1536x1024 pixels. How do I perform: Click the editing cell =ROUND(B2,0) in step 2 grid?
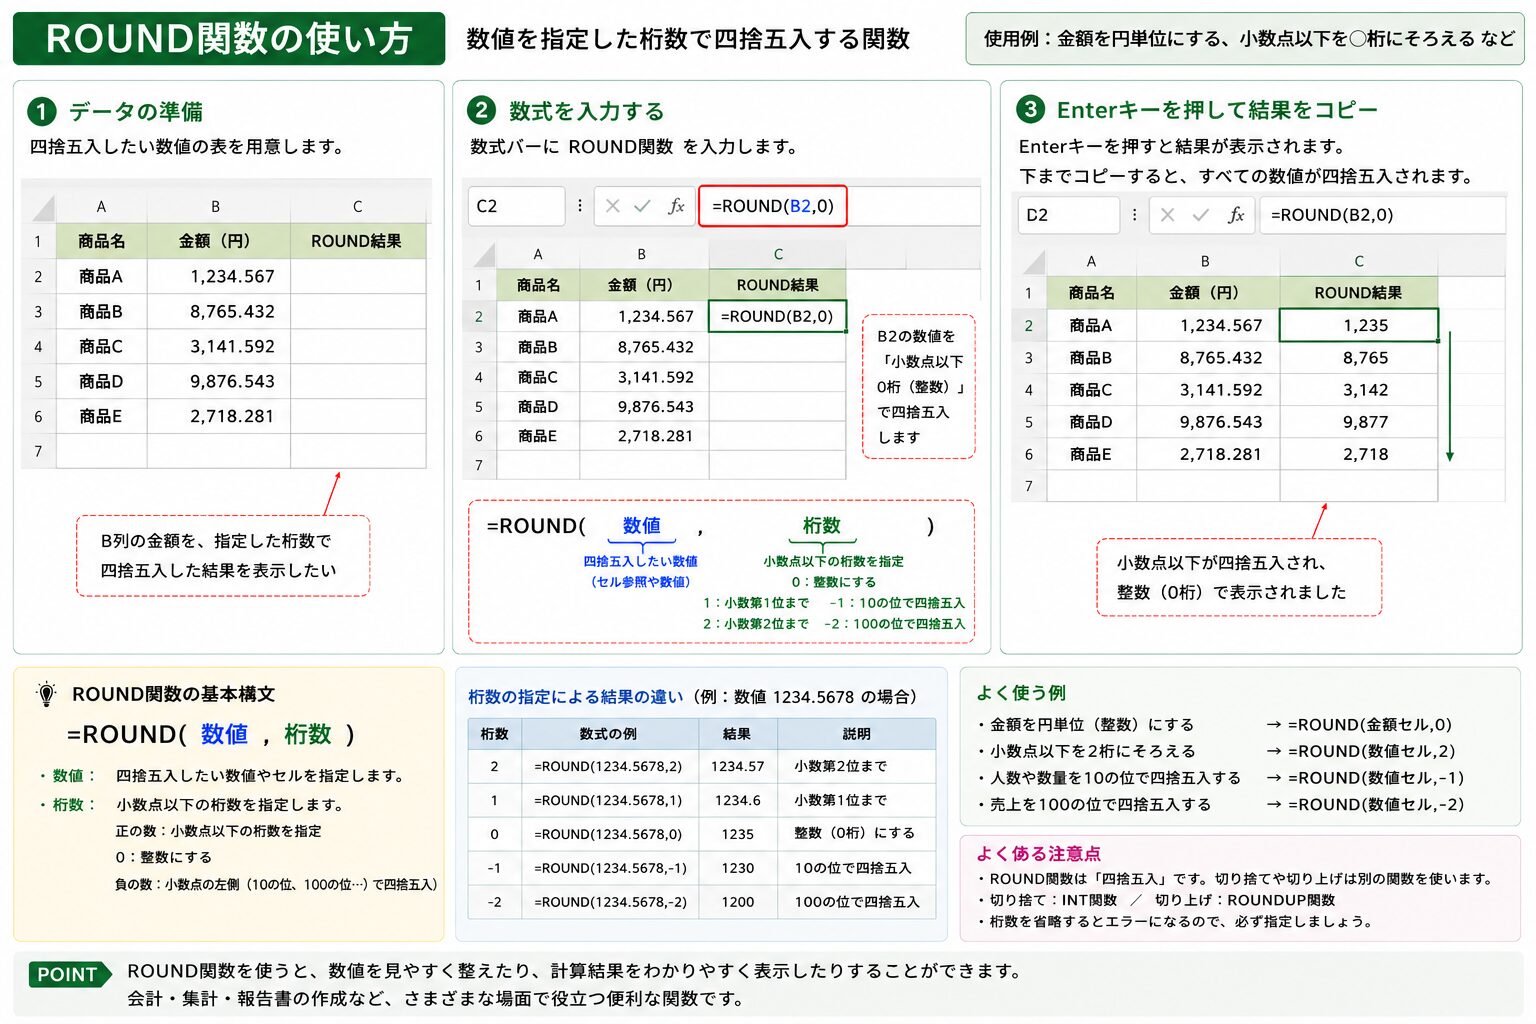pos(777,316)
